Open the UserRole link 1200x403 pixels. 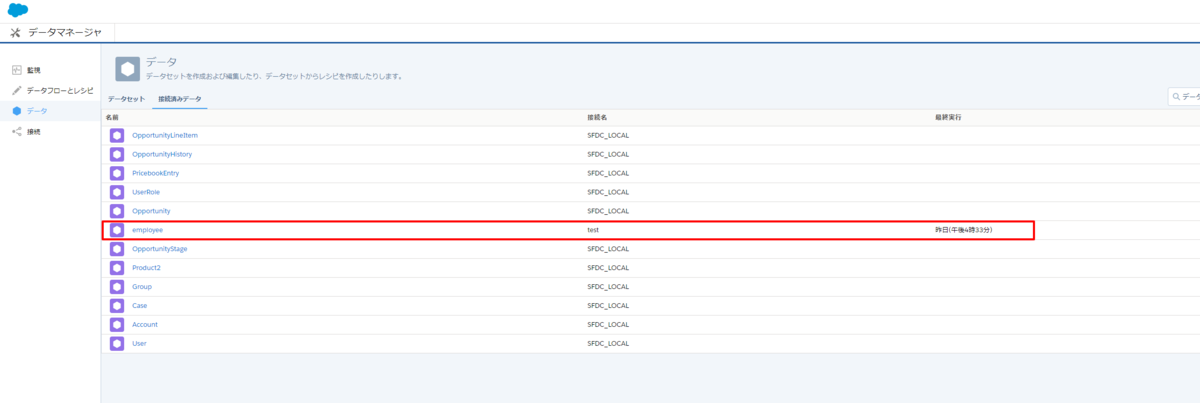click(x=146, y=192)
